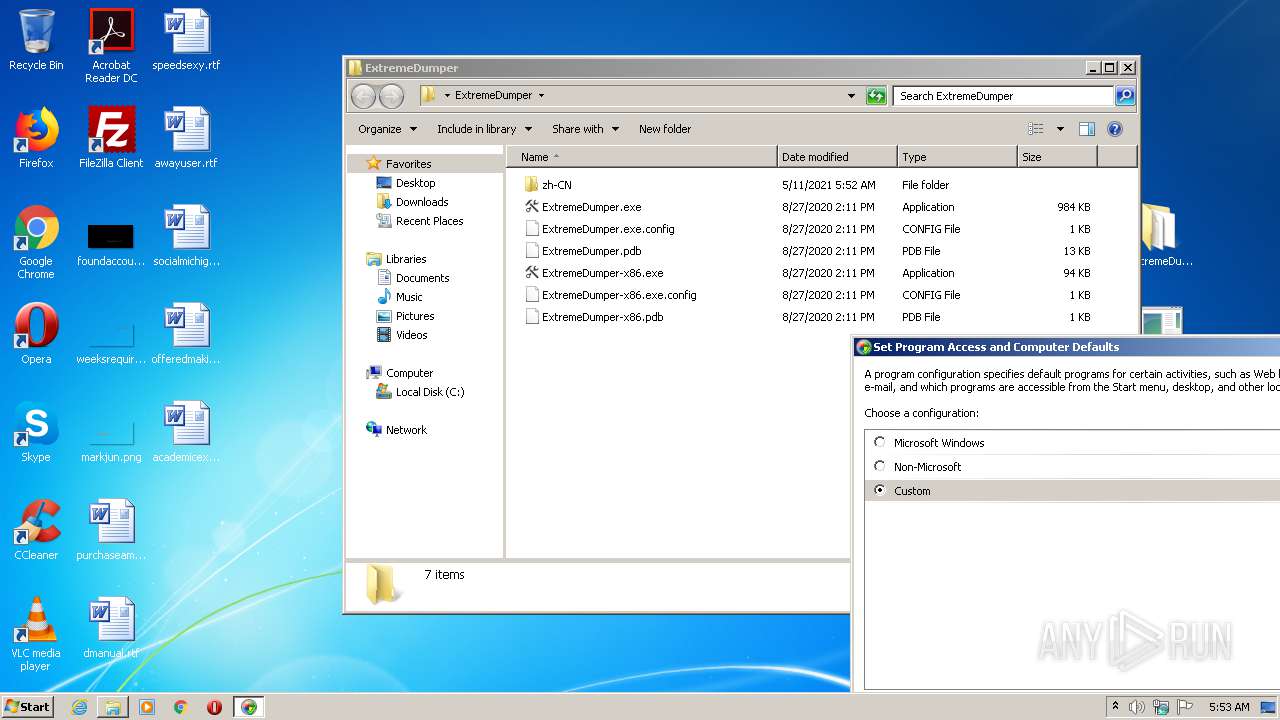Open Internet Explorer from the taskbar
1280x720 pixels.
[79, 707]
